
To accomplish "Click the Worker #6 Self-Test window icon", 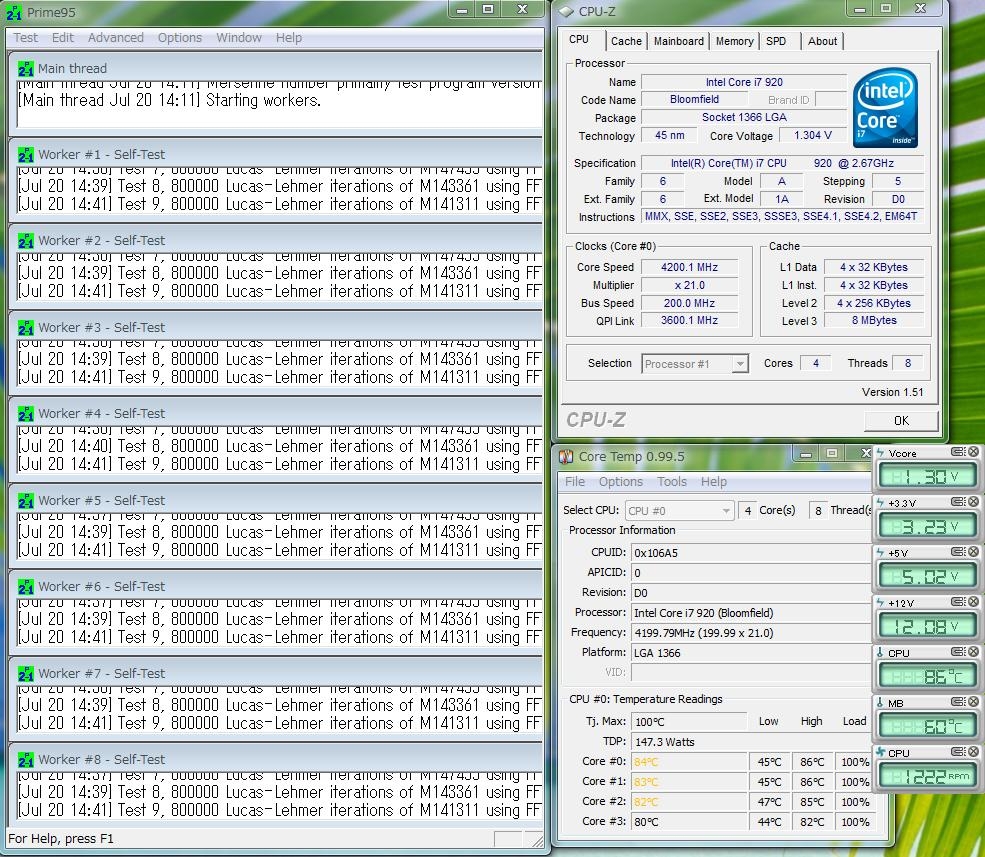I will click(x=26, y=587).
